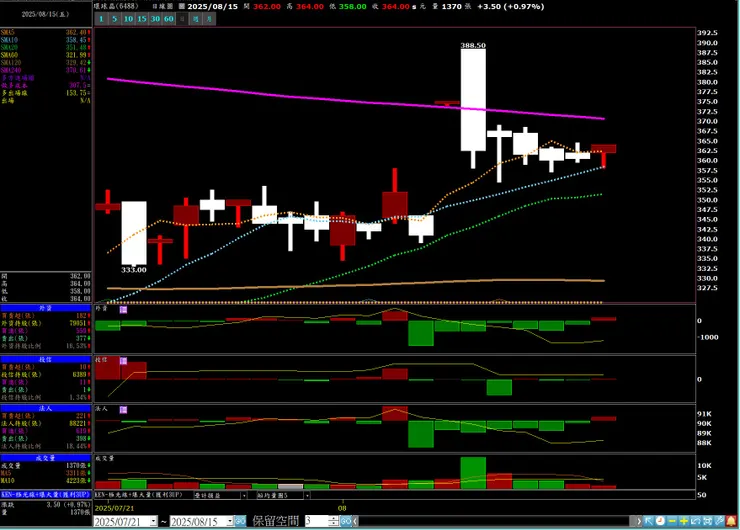Click the 08 month marker on time axis

coord(342,508)
